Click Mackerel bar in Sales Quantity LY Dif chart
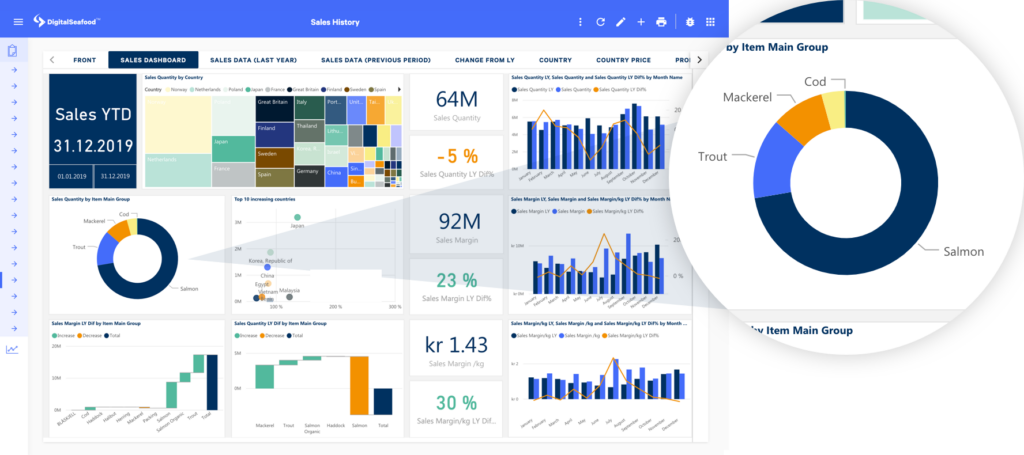Screen dimensions: 1024x455 (264, 377)
